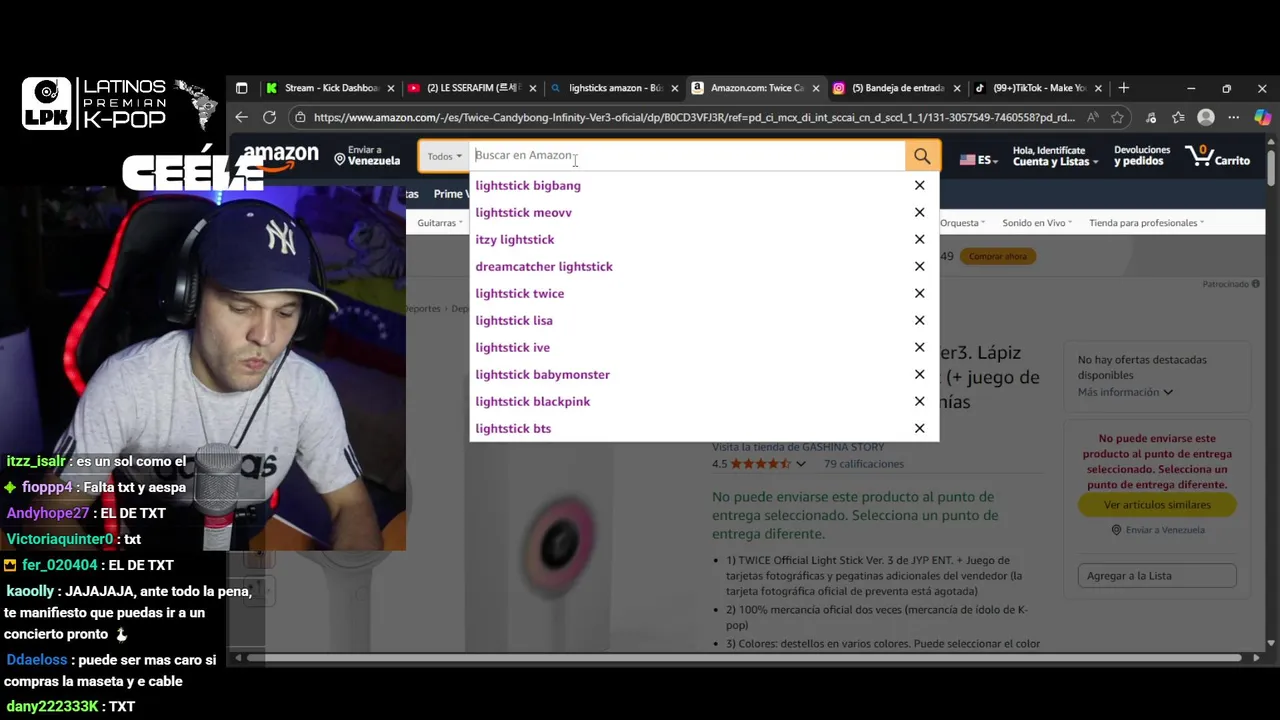Select lightstick blackpink suggestion
The height and width of the screenshot is (720, 1280).
point(533,401)
